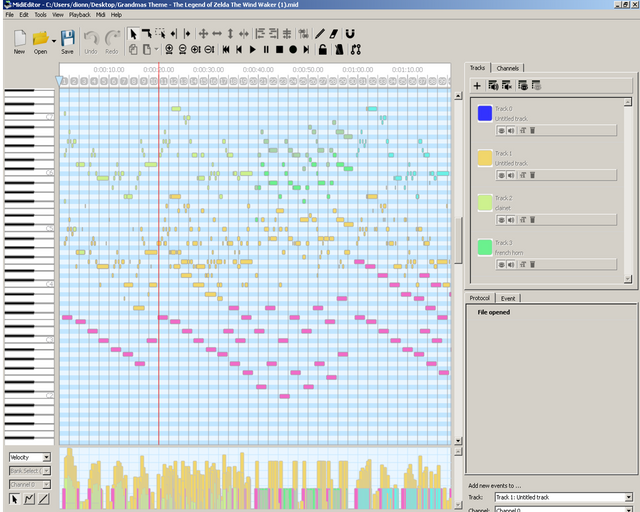
Task: Add a new track with the plus icon
Action: pyautogui.click(x=477, y=85)
